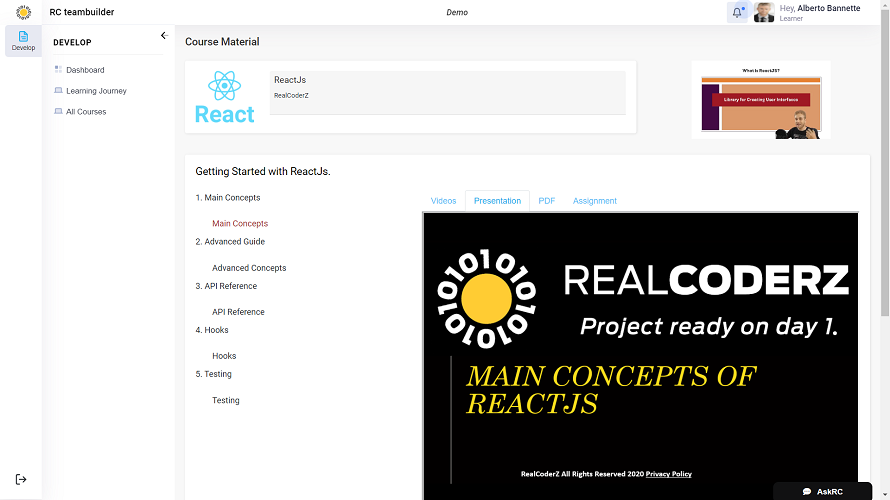Collapse the Develop panel with the back arrow
The width and height of the screenshot is (890, 500).
point(164,36)
